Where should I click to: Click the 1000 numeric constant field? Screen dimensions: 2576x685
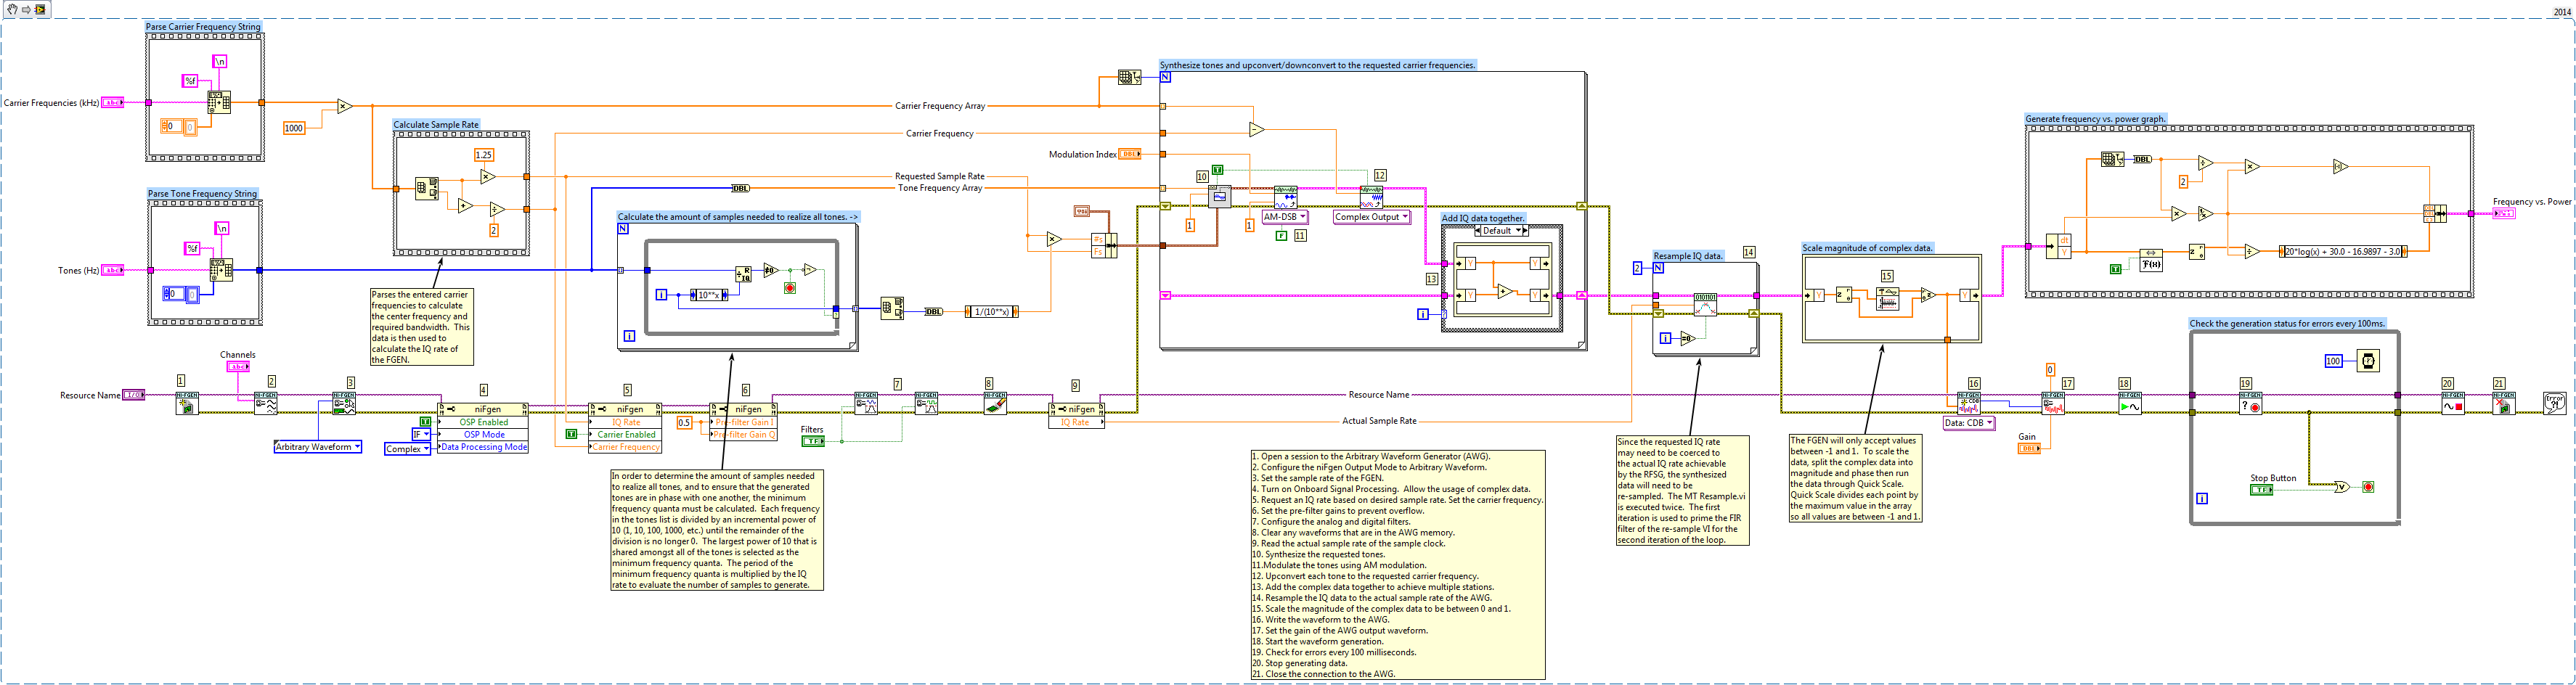[x=294, y=128]
